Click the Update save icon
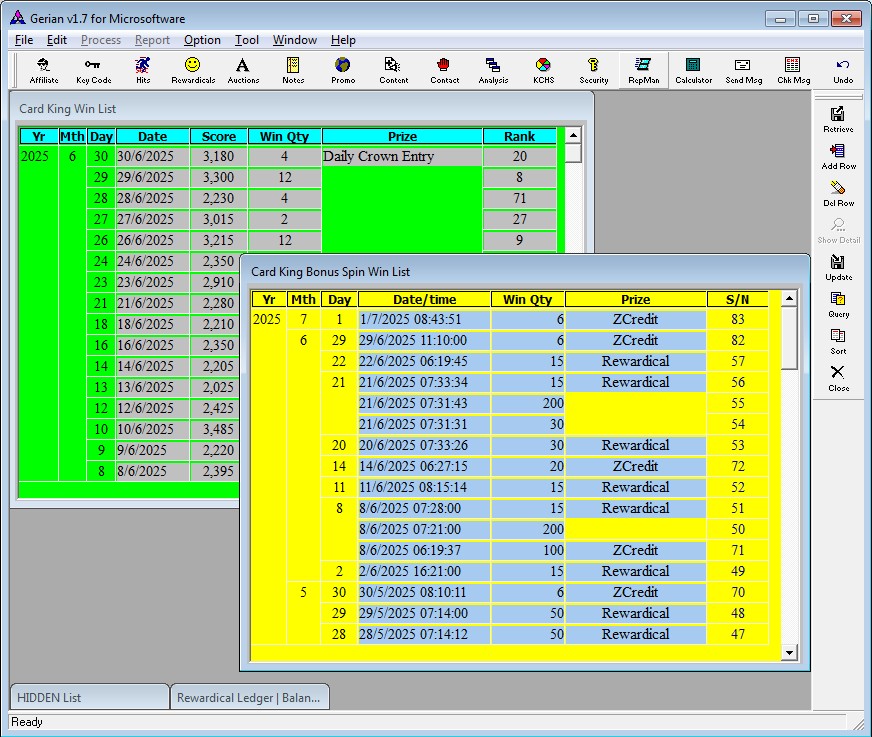The width and height of the screenshot is (872, 737). 838,267
